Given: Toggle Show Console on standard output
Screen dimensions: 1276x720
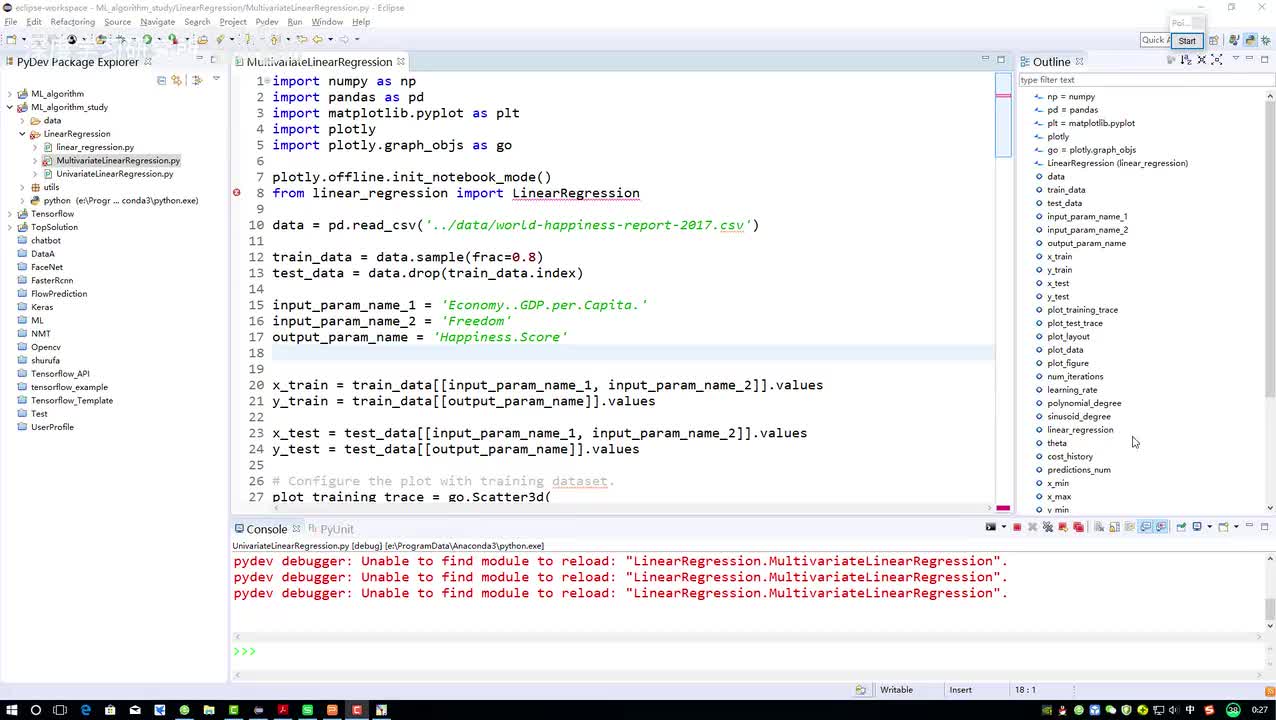Looking at the screenshot, I should coord(1146,527).
